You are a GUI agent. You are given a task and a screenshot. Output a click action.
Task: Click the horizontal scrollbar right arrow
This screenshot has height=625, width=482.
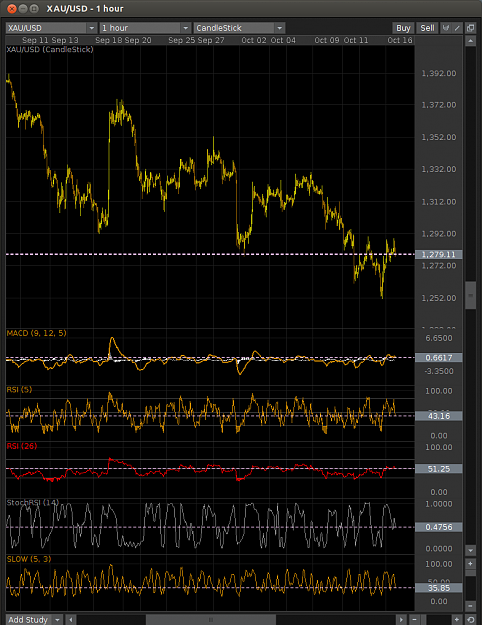tap(401, 619)
